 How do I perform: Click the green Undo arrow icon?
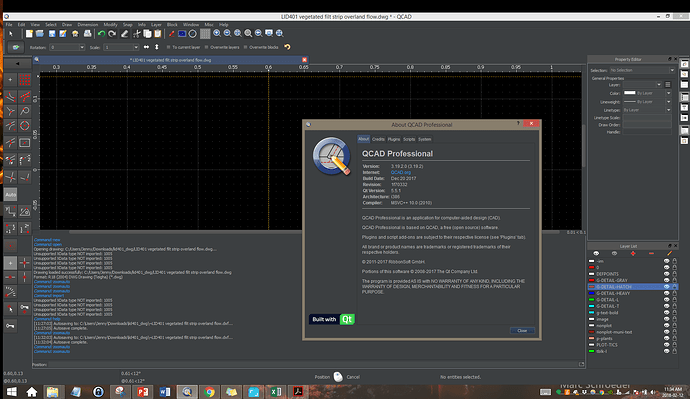[102, 33]
